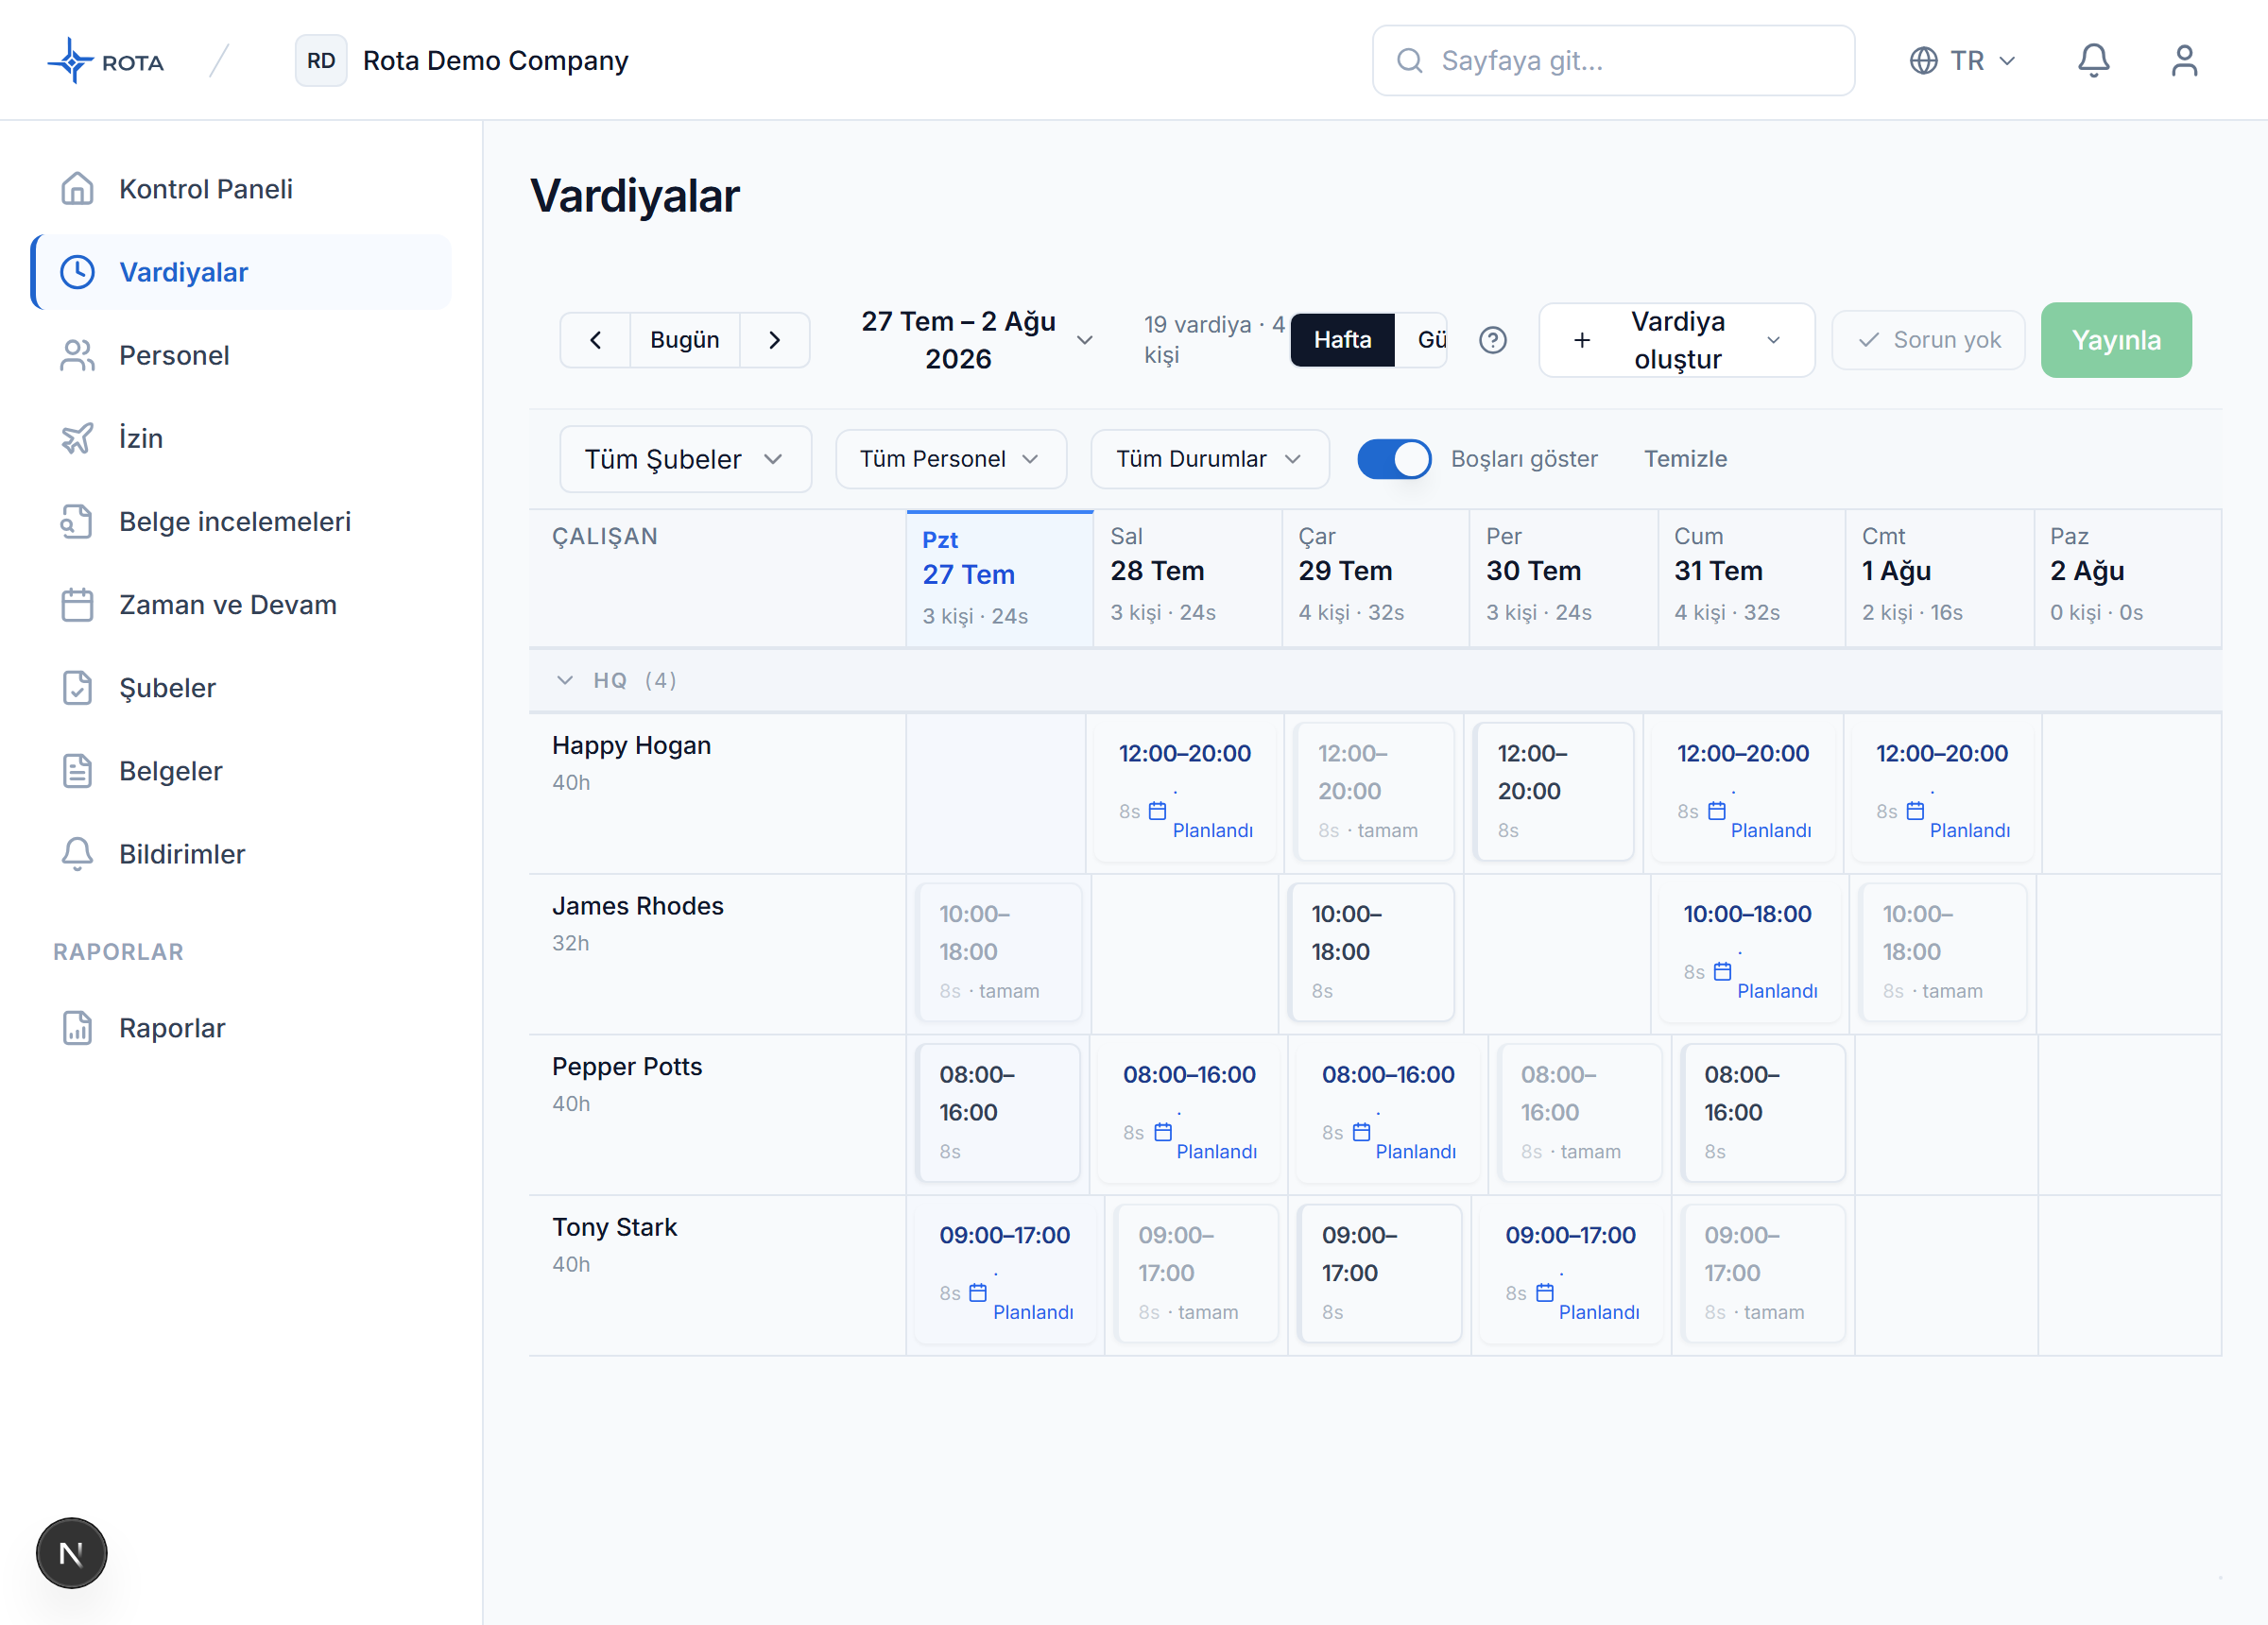Go to next week arrow

774,340
